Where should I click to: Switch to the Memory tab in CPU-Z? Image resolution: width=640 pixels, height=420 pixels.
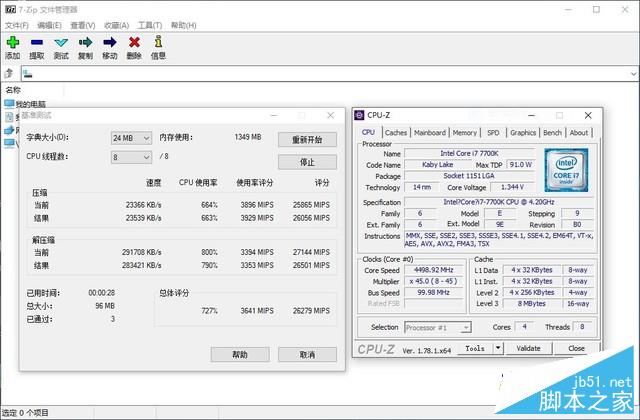point(464,133)
